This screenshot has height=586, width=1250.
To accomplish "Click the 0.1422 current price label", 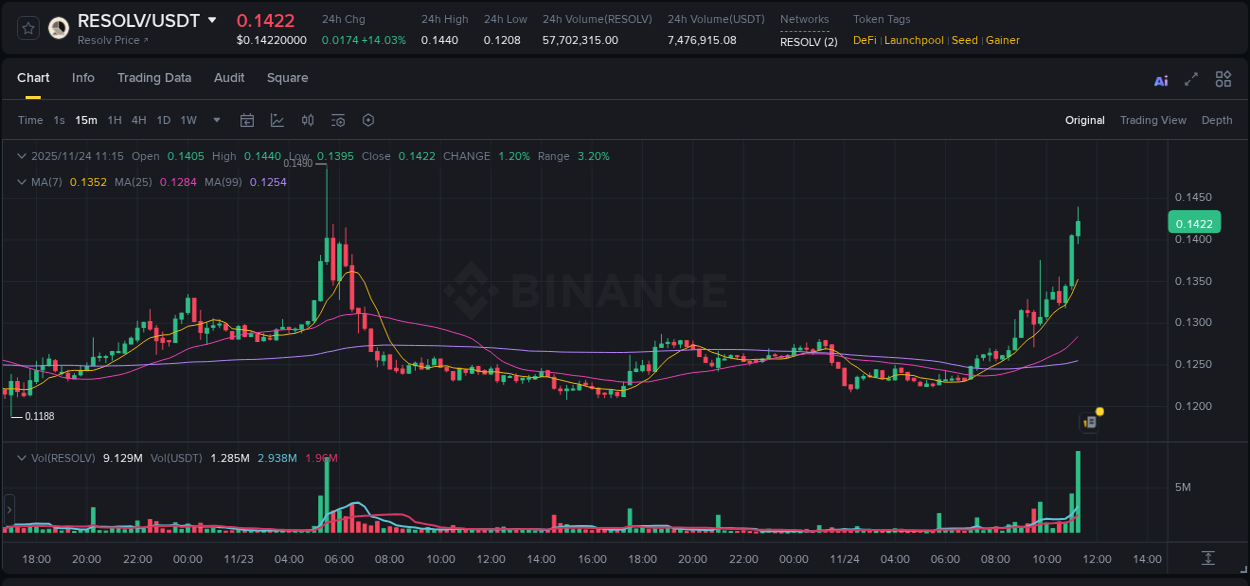I will (x=1194, y=222).
